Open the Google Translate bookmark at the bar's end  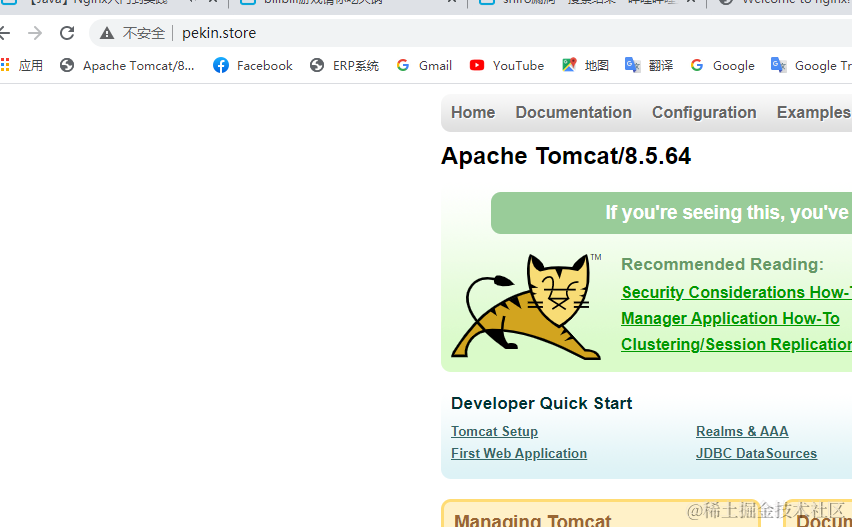point(811,66)
